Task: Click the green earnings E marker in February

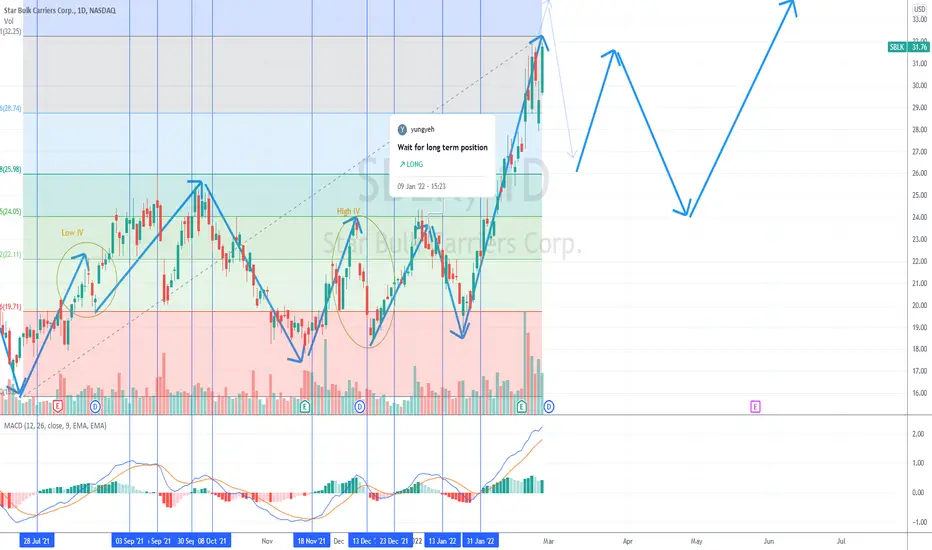Action: click(521, 407)
